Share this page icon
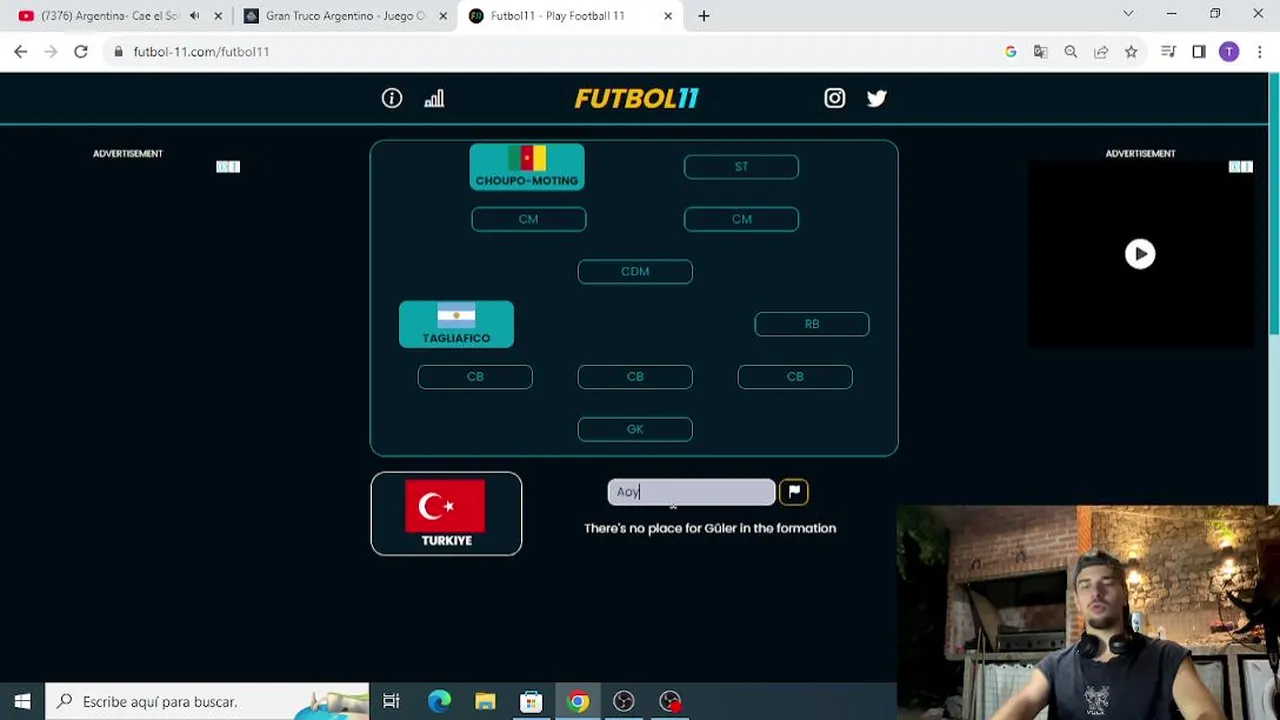 [1101, 52]
